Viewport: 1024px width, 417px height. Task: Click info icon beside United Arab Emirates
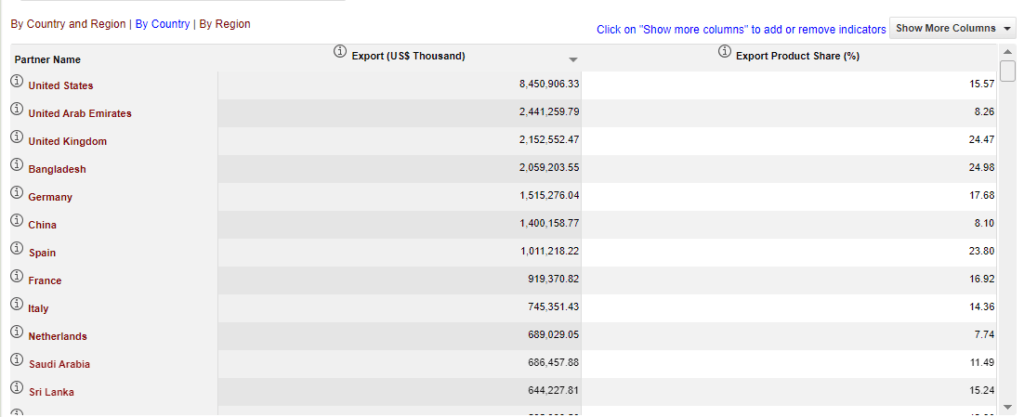click(x=17, y=110)
